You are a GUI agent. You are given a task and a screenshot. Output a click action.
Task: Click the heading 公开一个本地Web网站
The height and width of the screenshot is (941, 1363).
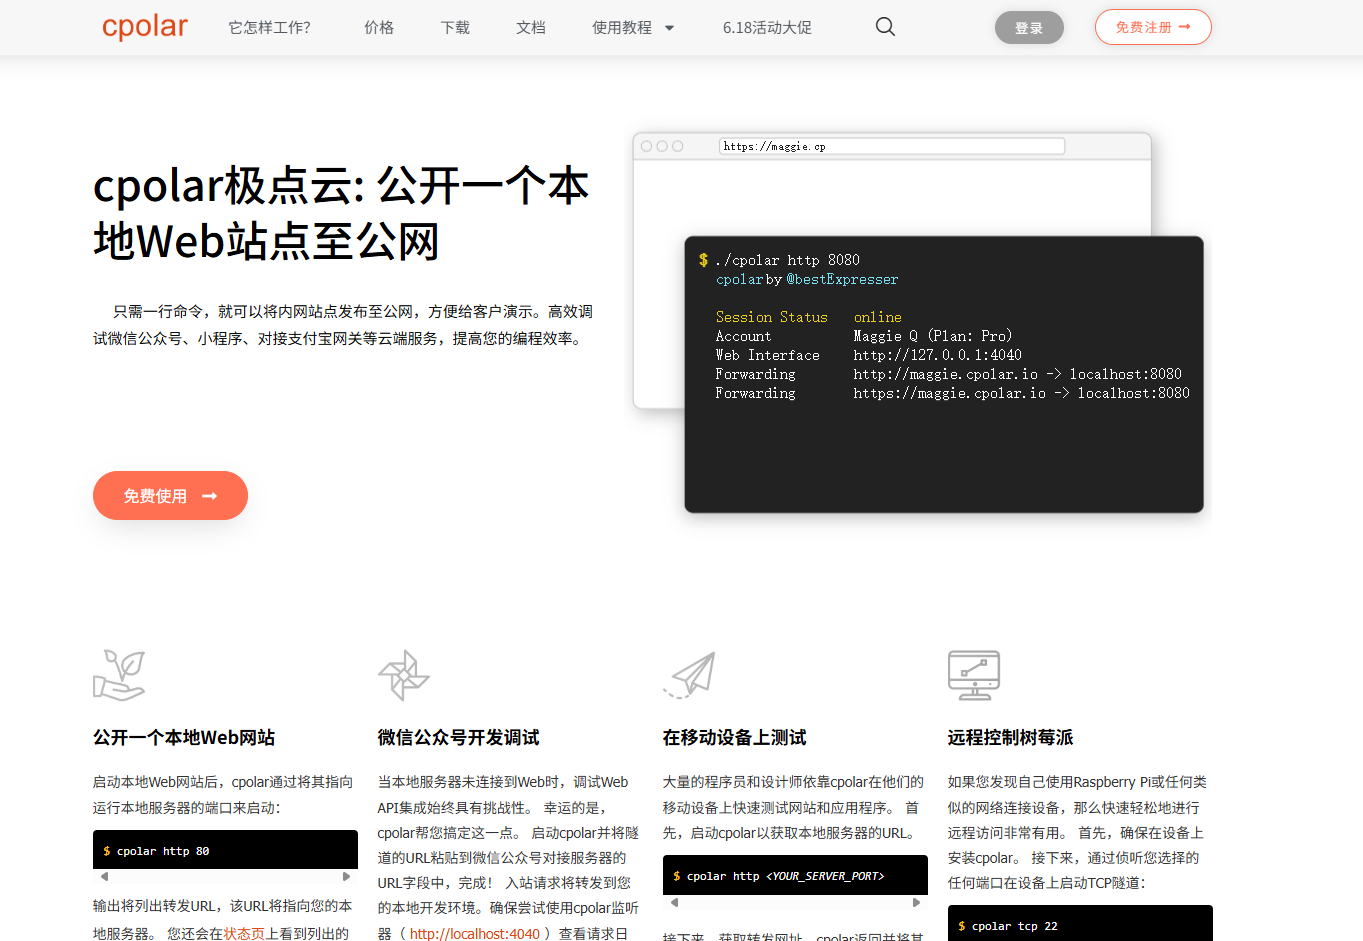coord(184,737)
